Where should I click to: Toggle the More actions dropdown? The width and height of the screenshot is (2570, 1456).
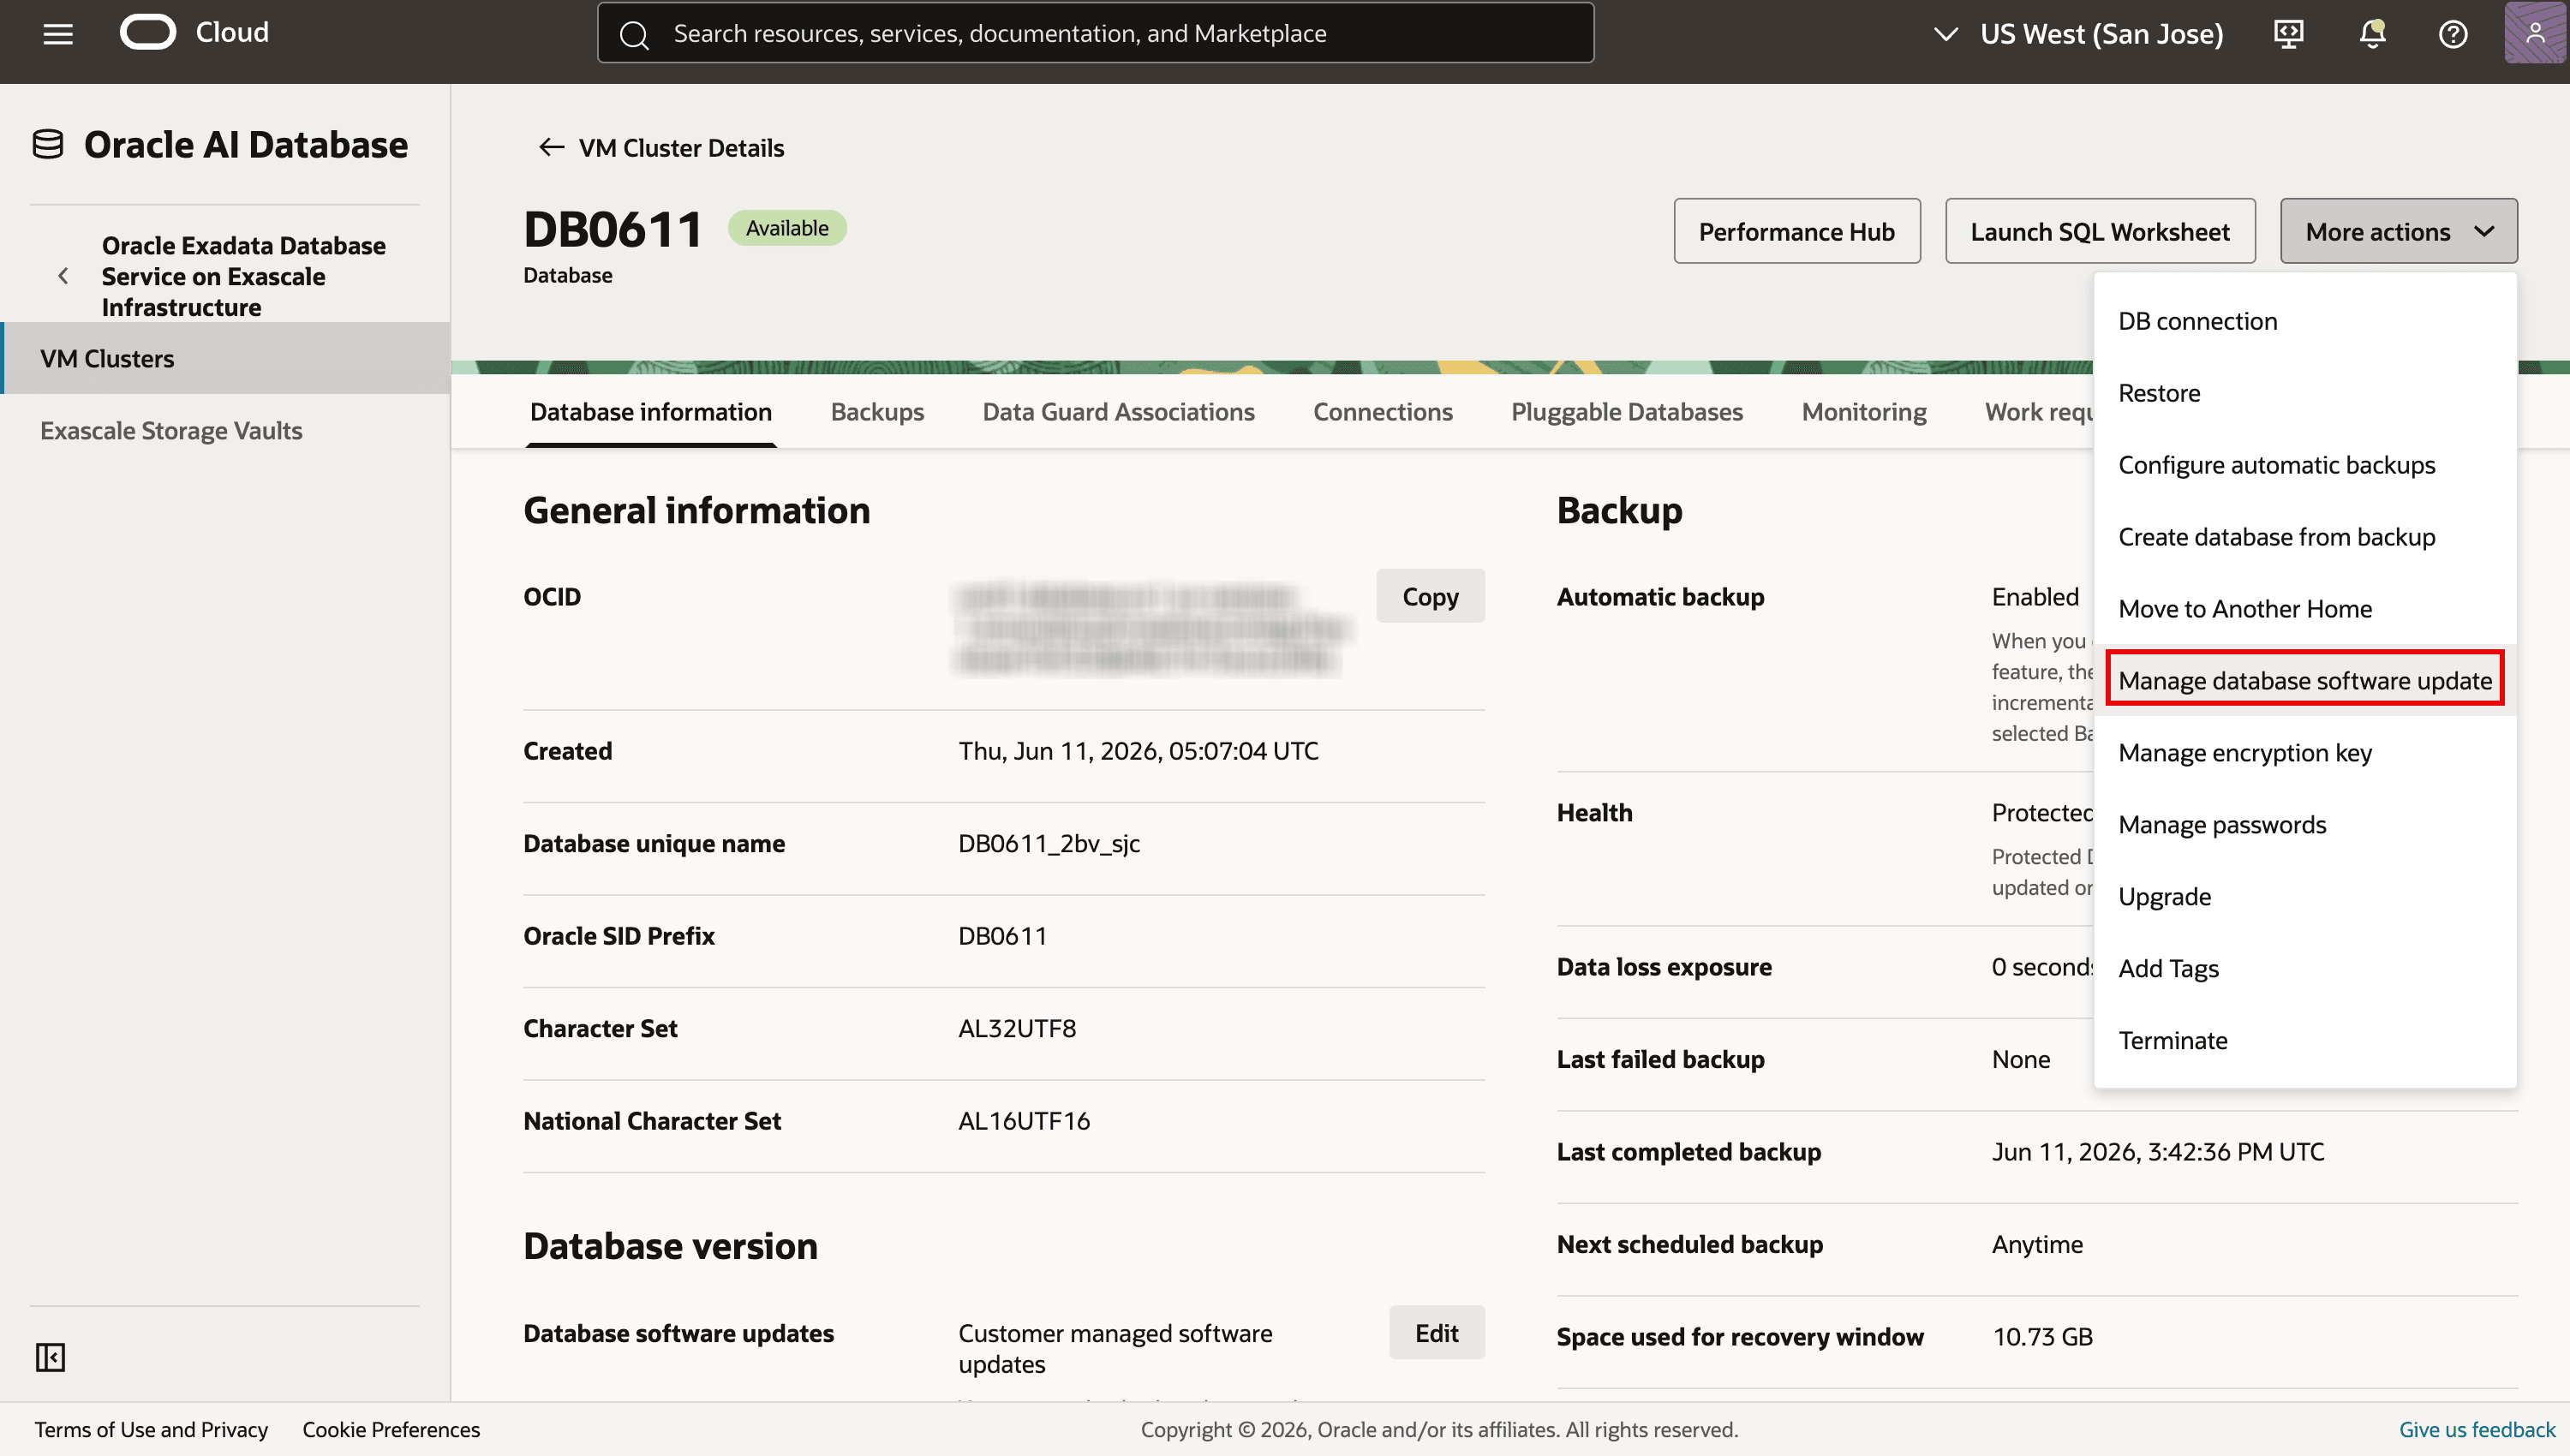[x=2399, y=231]
